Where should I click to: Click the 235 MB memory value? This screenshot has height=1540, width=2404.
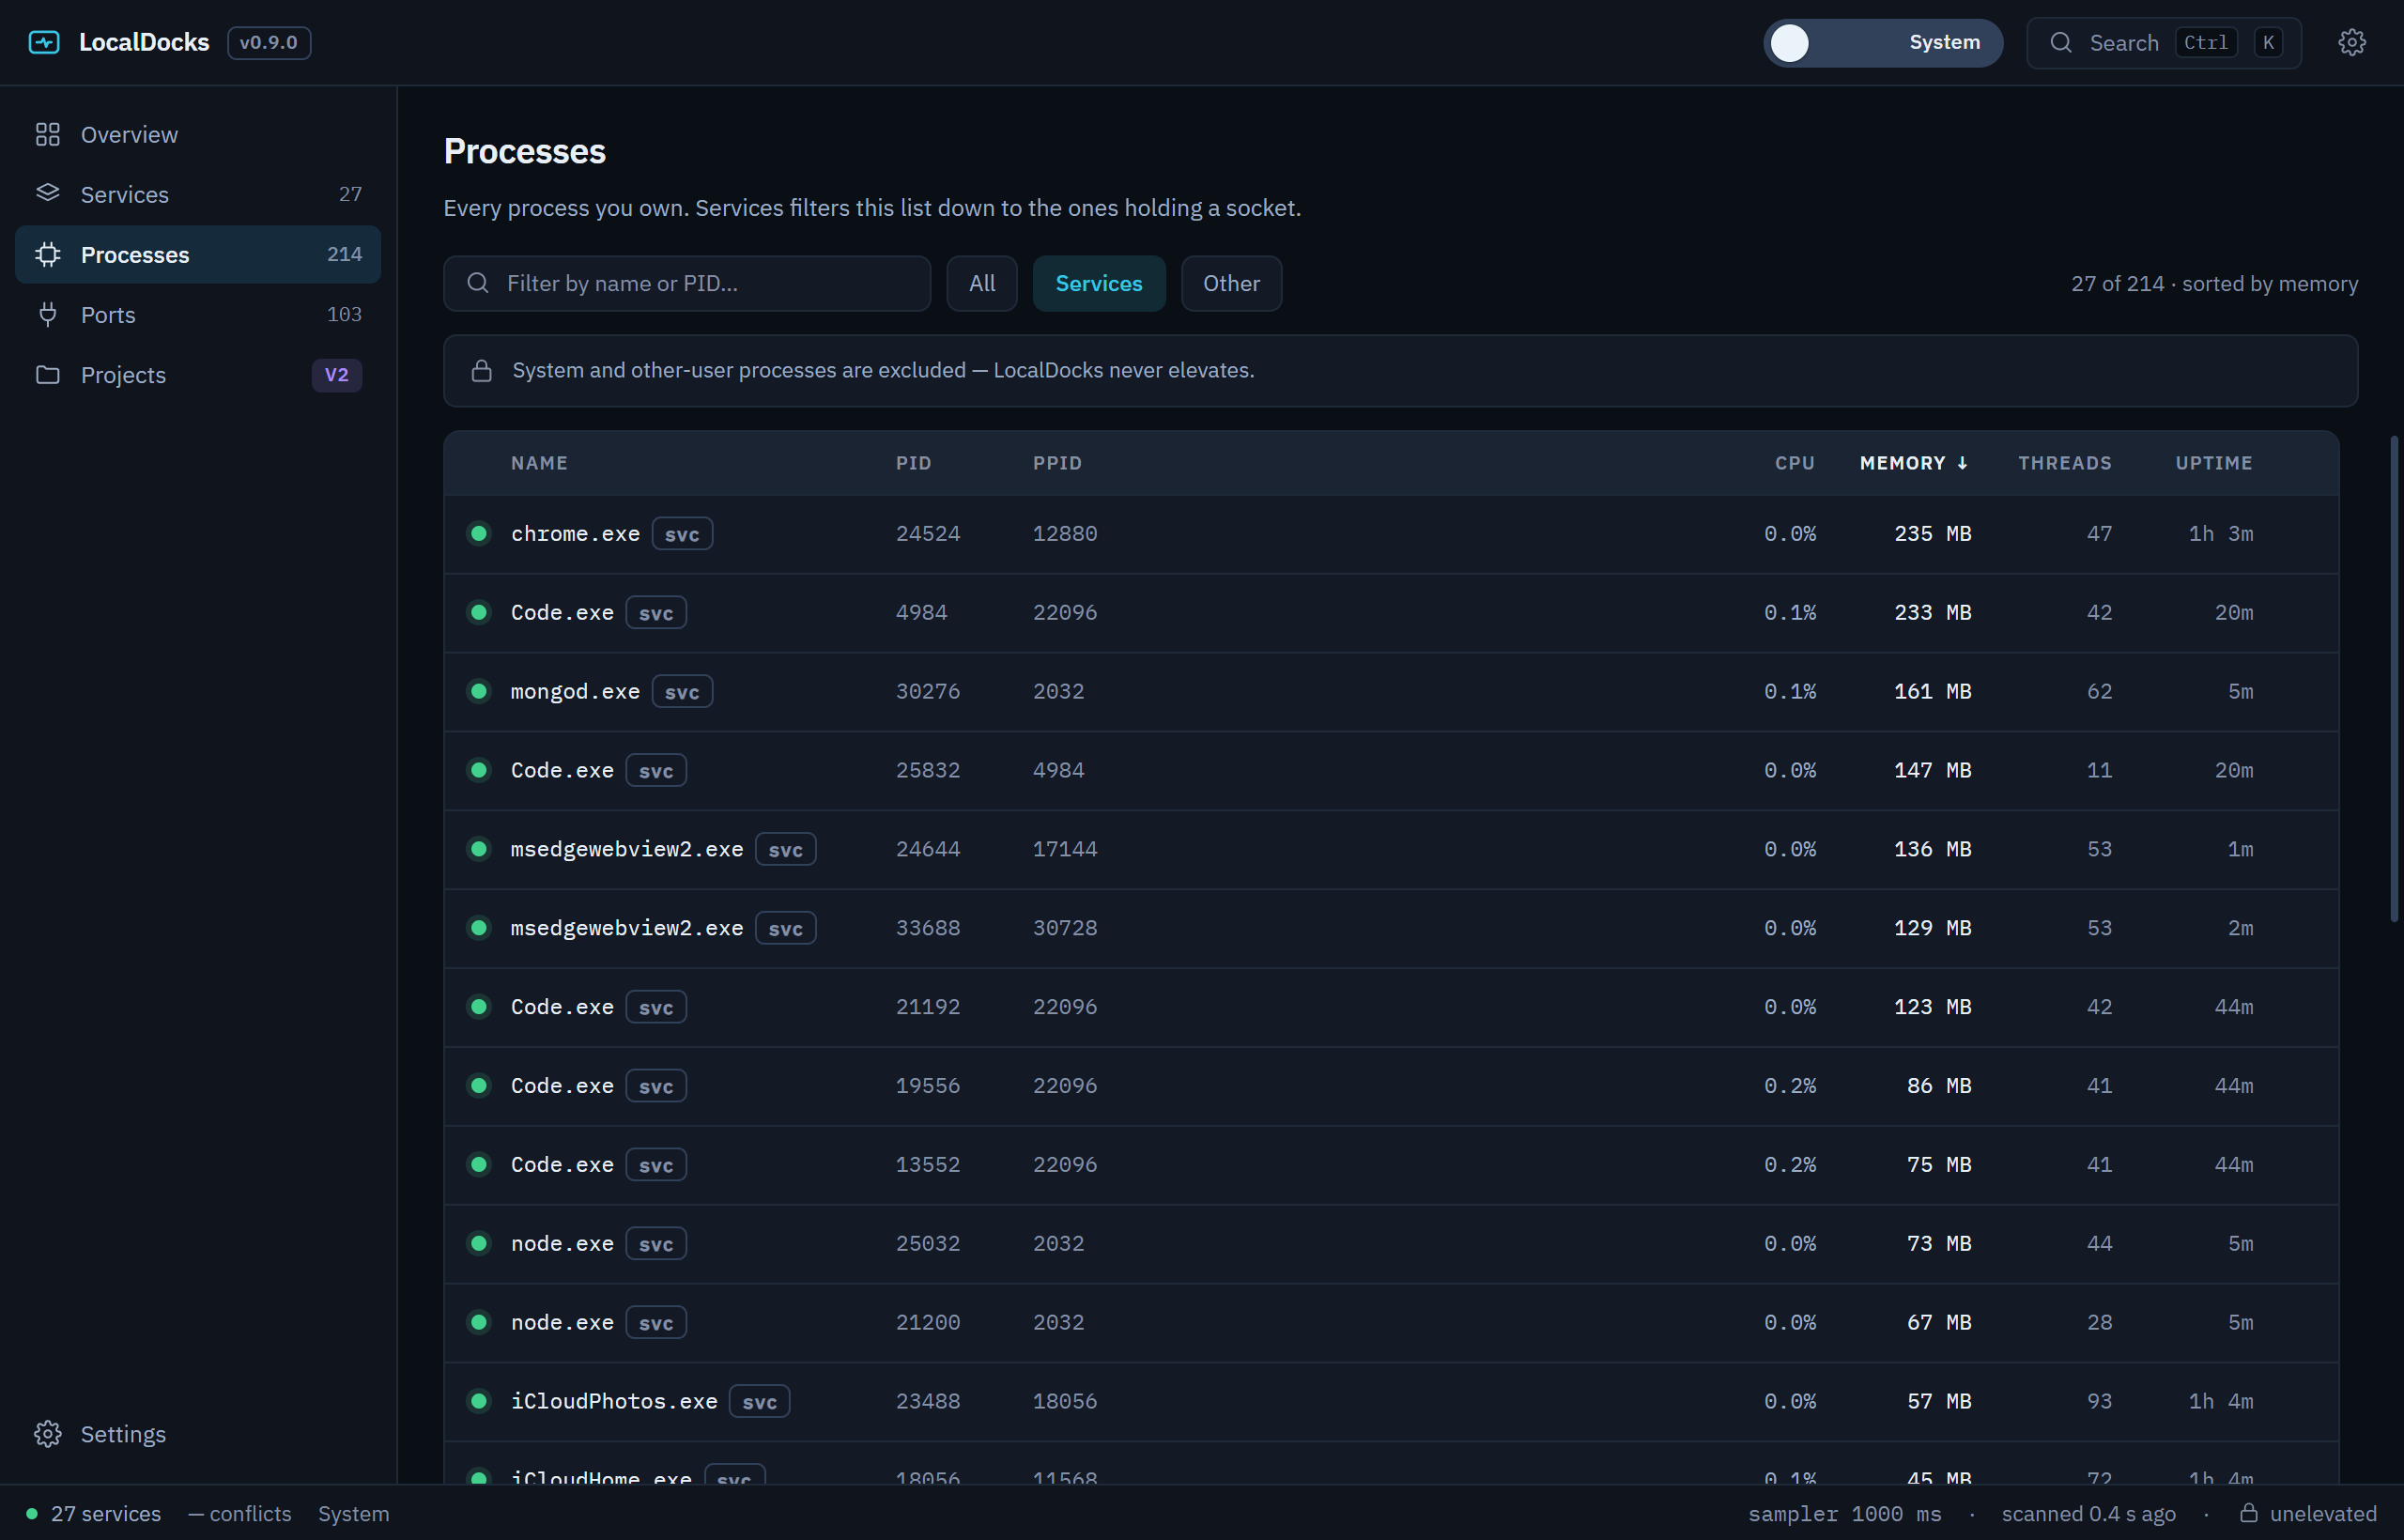1932,534
